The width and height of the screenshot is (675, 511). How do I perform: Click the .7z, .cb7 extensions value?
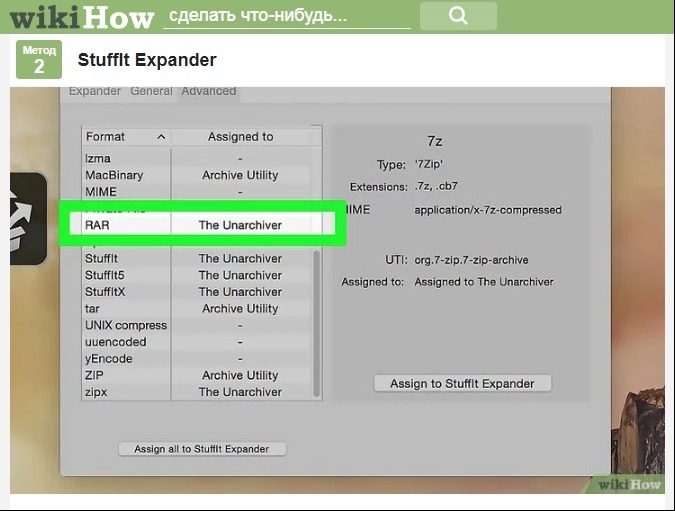point(436,186)
